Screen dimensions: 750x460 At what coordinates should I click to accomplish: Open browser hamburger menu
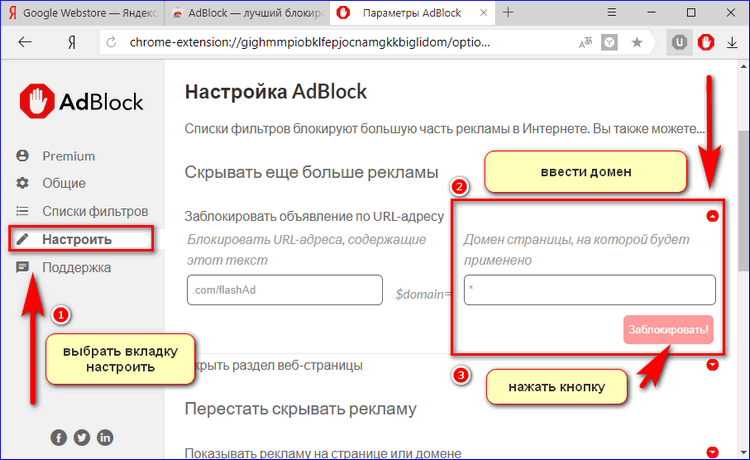pyautogui.click(x=612, y=12)
